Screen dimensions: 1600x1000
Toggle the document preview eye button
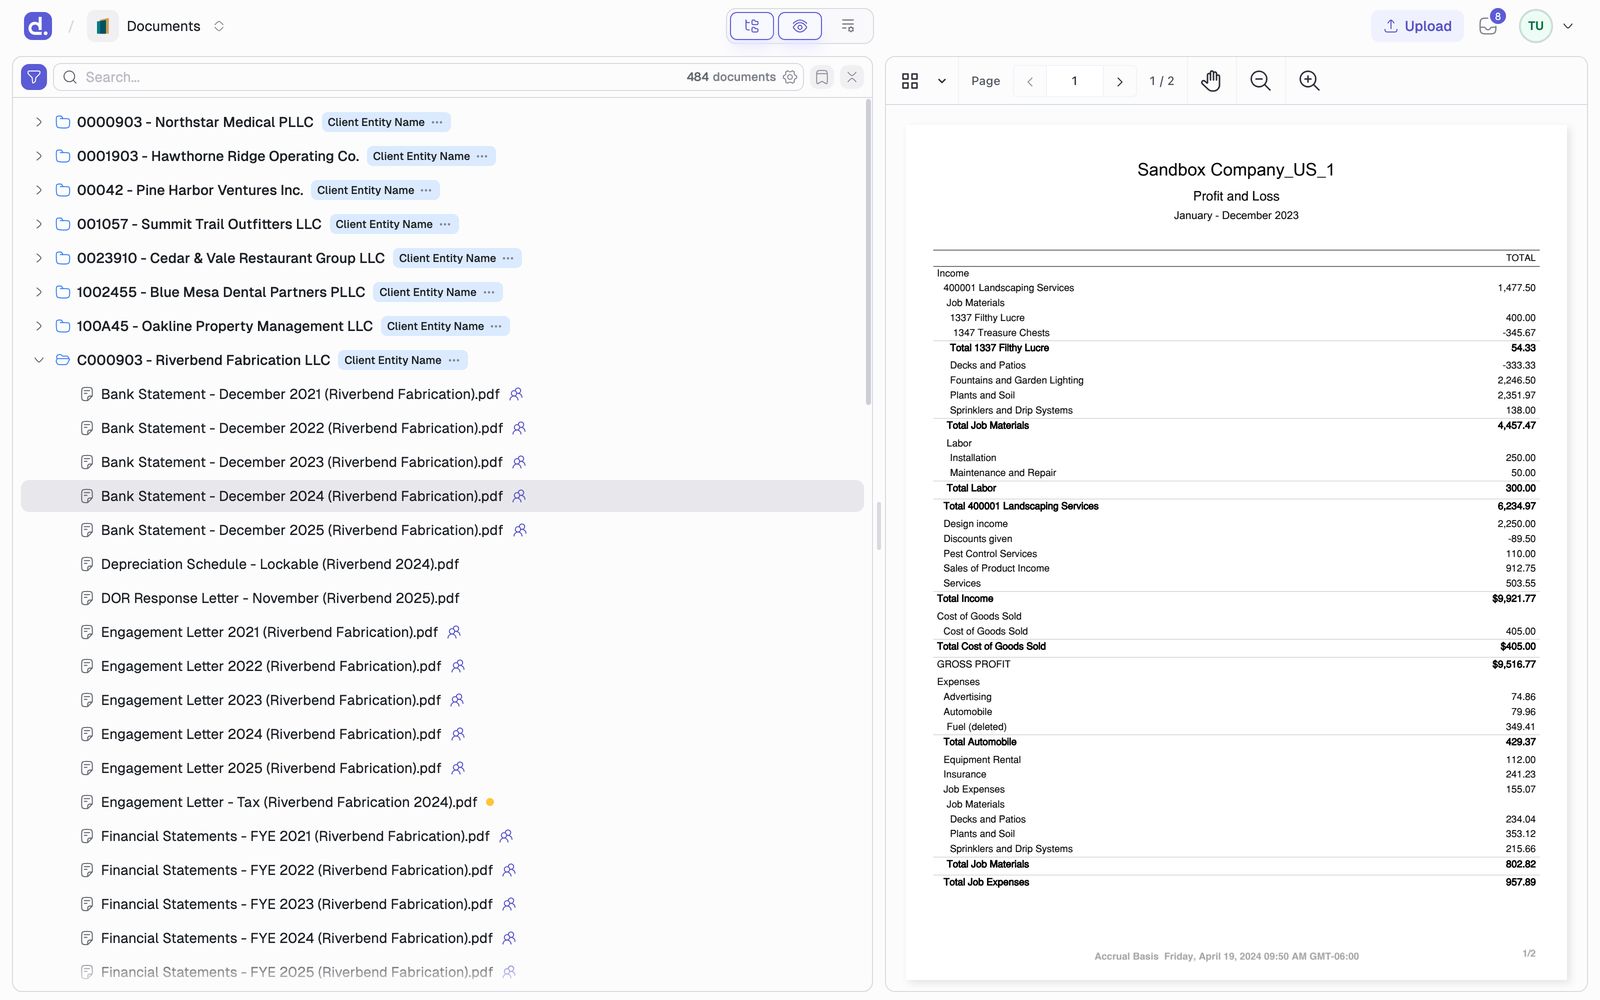[800, 26]
